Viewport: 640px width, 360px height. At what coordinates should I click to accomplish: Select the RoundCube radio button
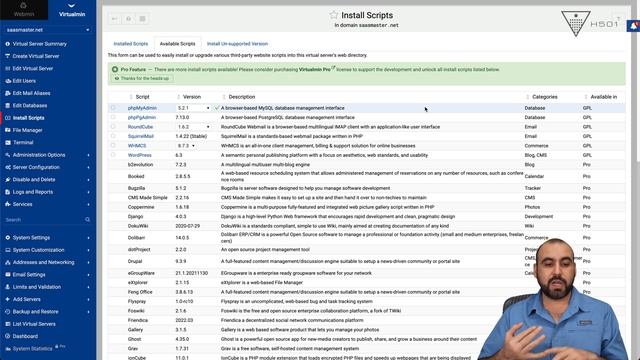pyautogui.click(x=113, y=127)
